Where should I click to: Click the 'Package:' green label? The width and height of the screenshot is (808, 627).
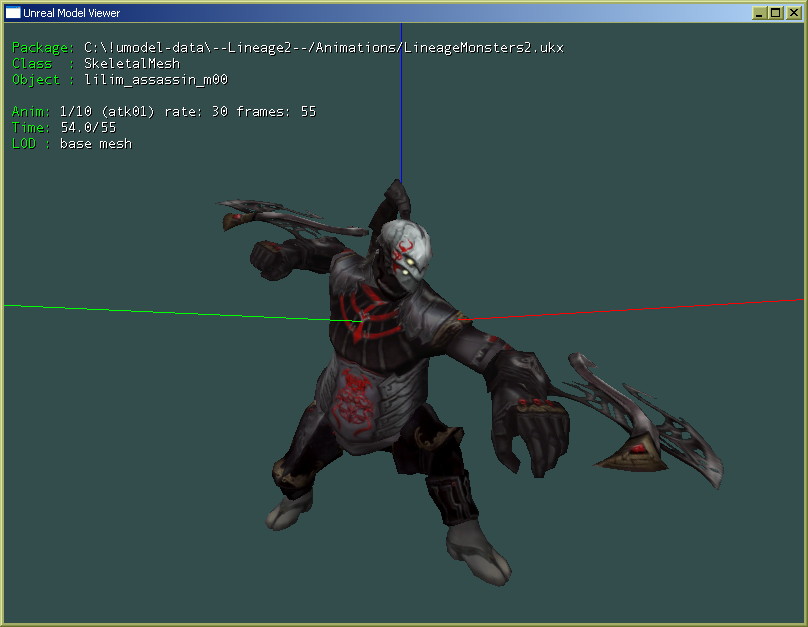coord(43,48)
